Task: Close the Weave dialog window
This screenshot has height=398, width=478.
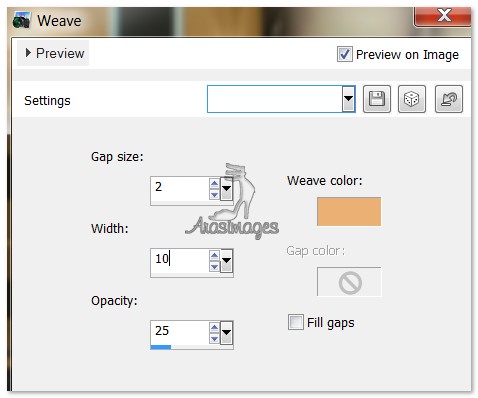Action: point(443,16)
